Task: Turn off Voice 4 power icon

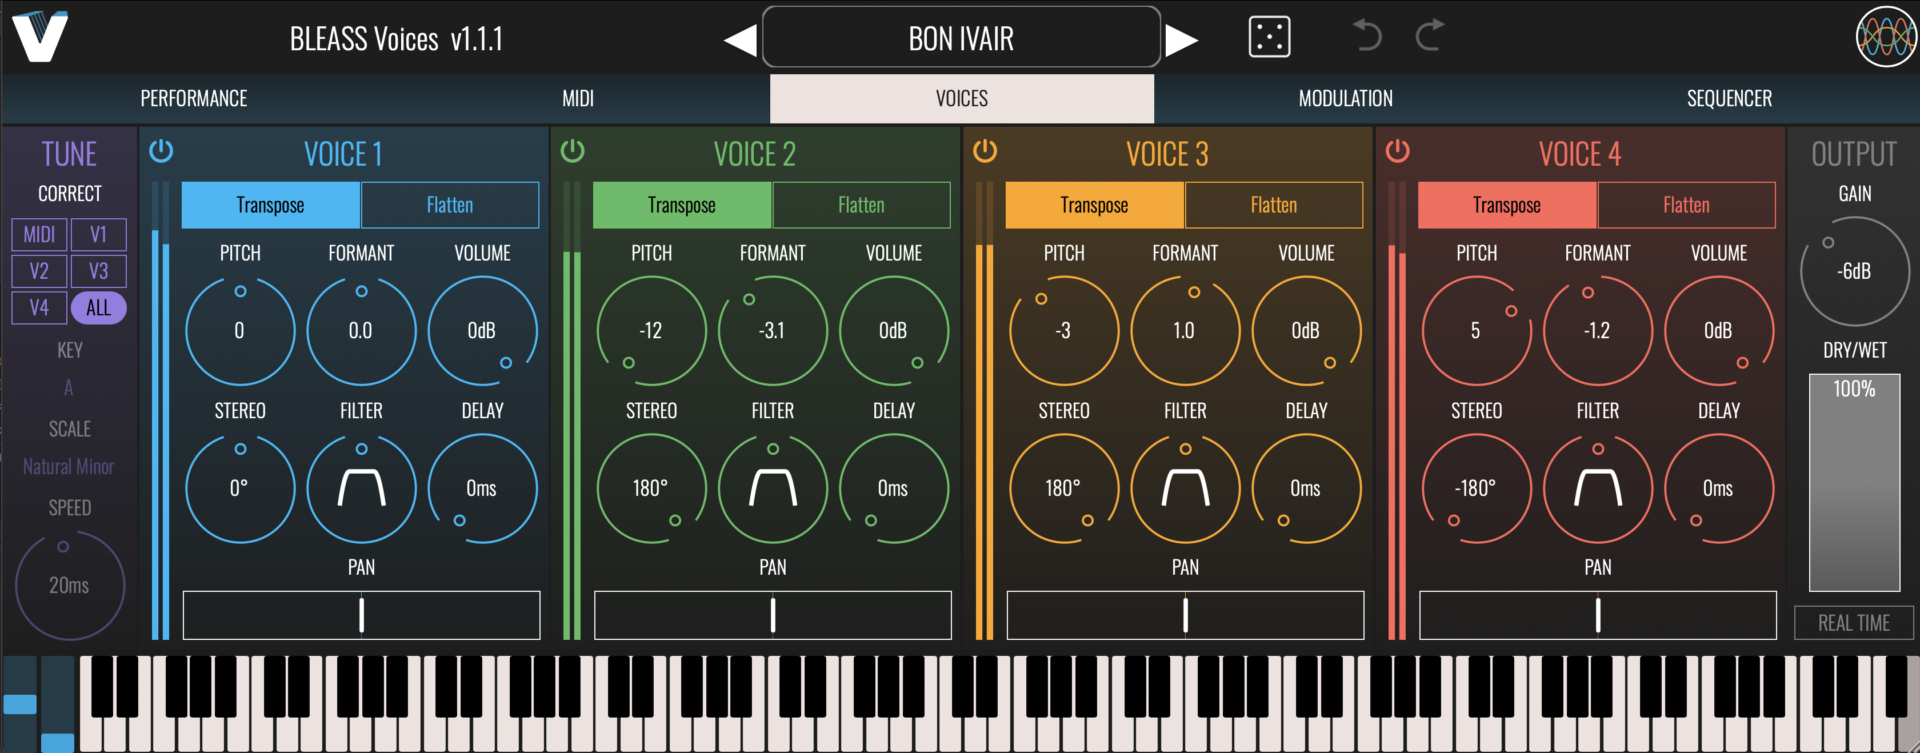Action: click(x=1397, y=151)
